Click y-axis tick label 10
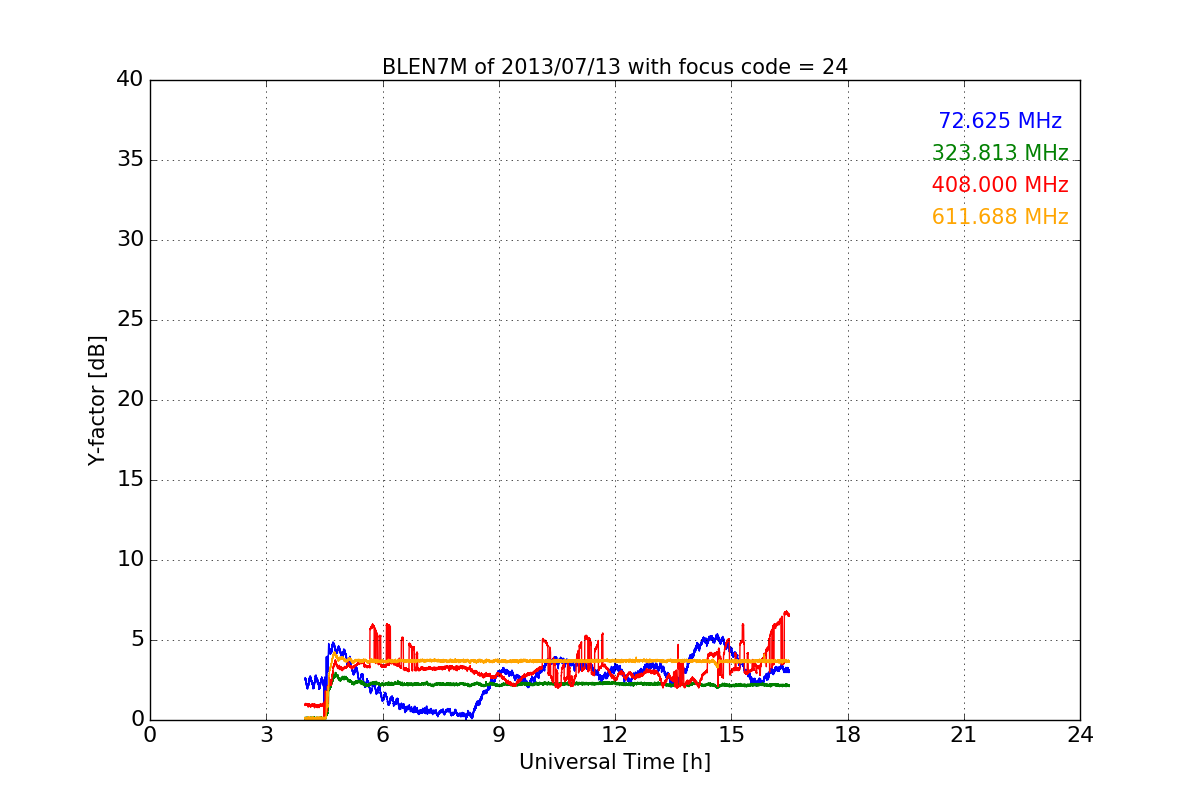 [x=130, y=560]
